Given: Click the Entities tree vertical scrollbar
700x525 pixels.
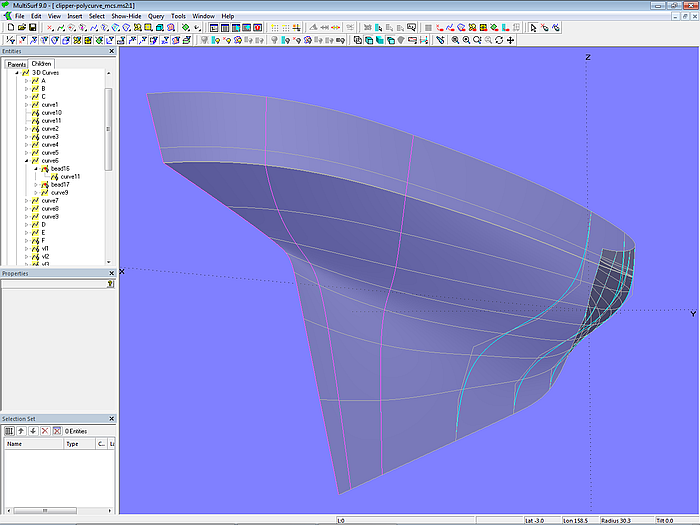Looking at the screenshot, I should (x=109, y=120).
